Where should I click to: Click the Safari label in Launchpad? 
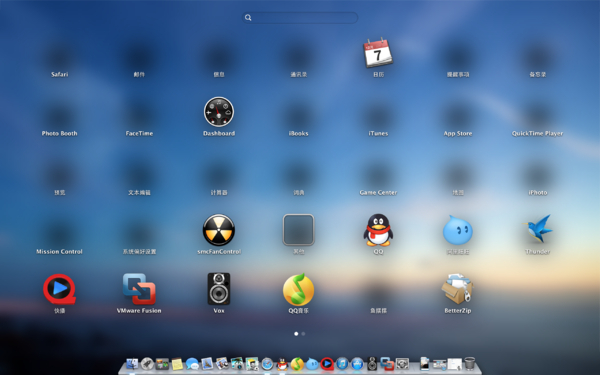coord(59,74)
